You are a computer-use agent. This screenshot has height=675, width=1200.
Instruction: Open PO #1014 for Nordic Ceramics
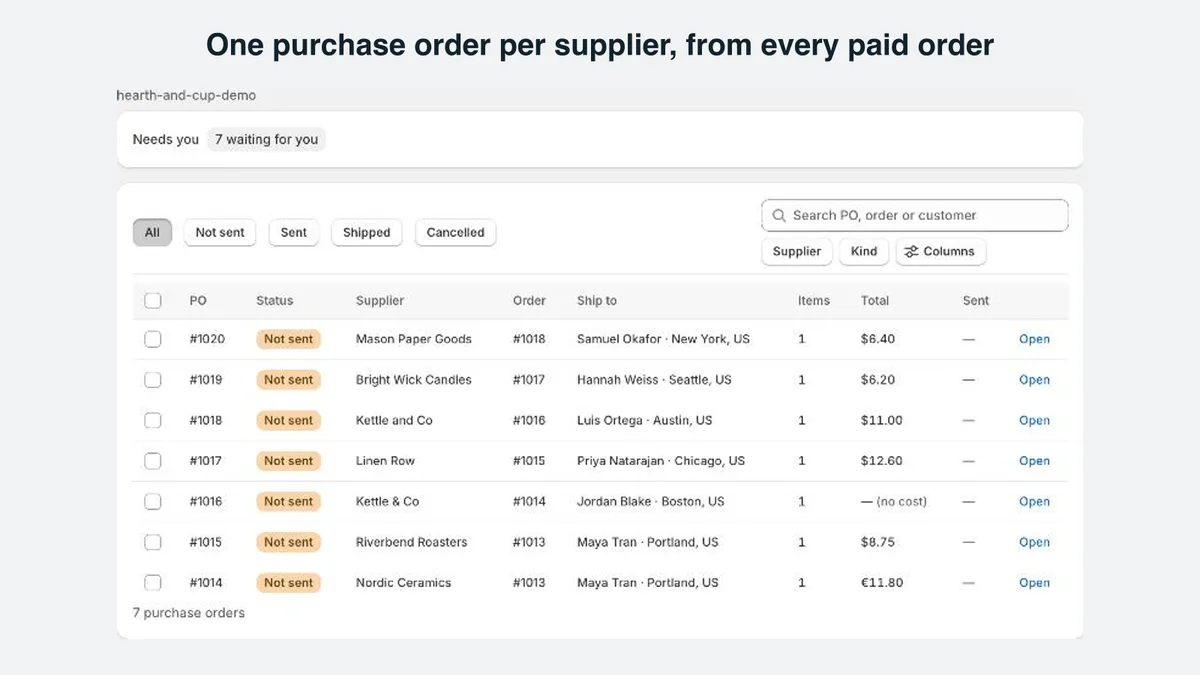click(1034, 582)
